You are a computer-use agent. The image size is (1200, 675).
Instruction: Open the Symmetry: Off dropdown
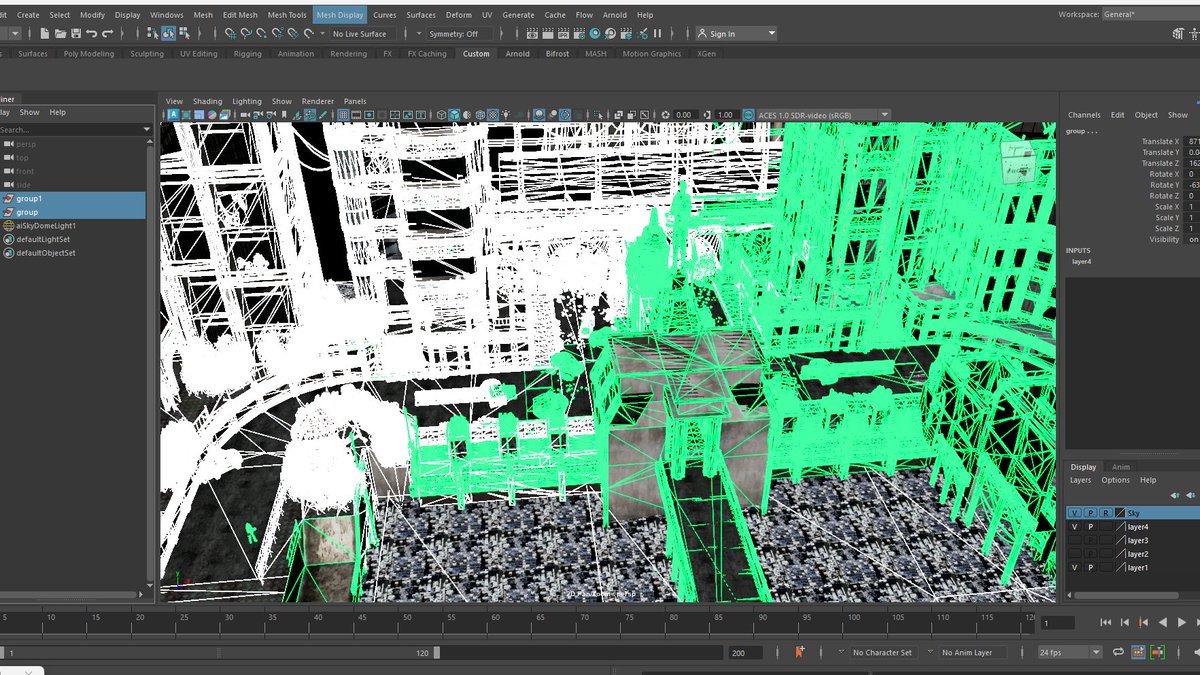point(458,33)
